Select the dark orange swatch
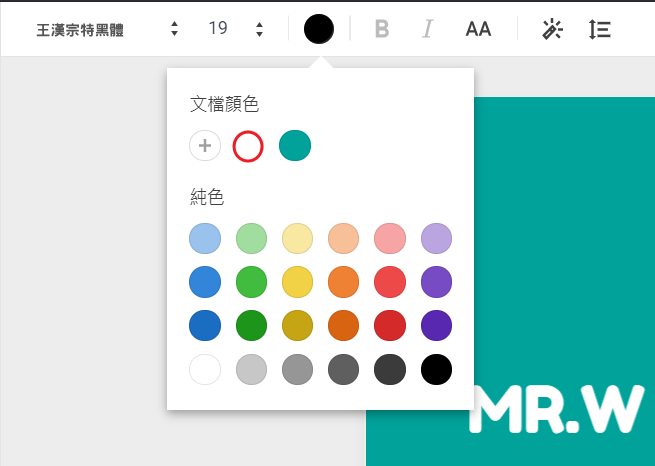 [x=343, y=325]
